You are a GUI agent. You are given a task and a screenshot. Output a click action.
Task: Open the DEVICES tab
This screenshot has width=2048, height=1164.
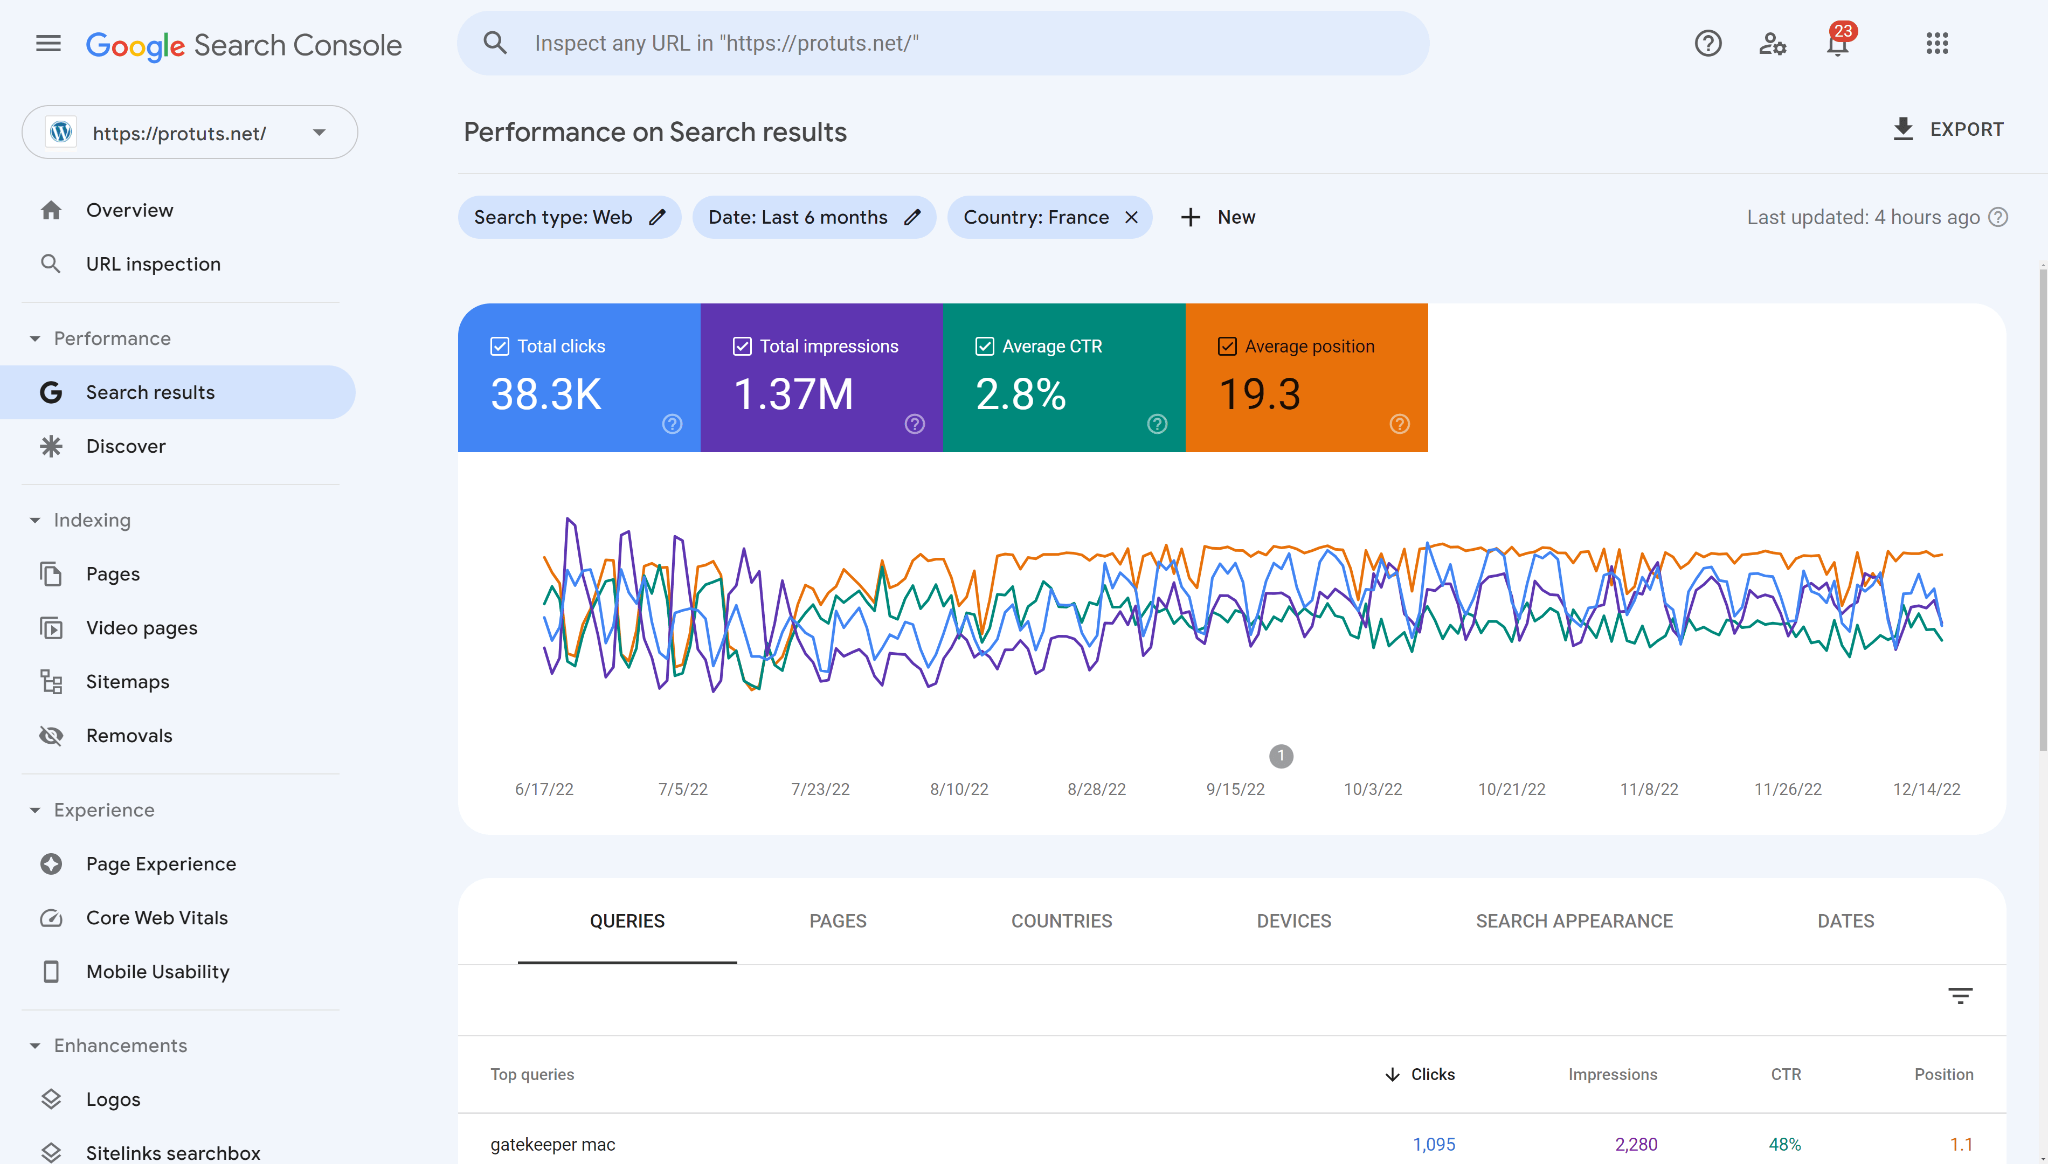click(x=1293, y=921)
